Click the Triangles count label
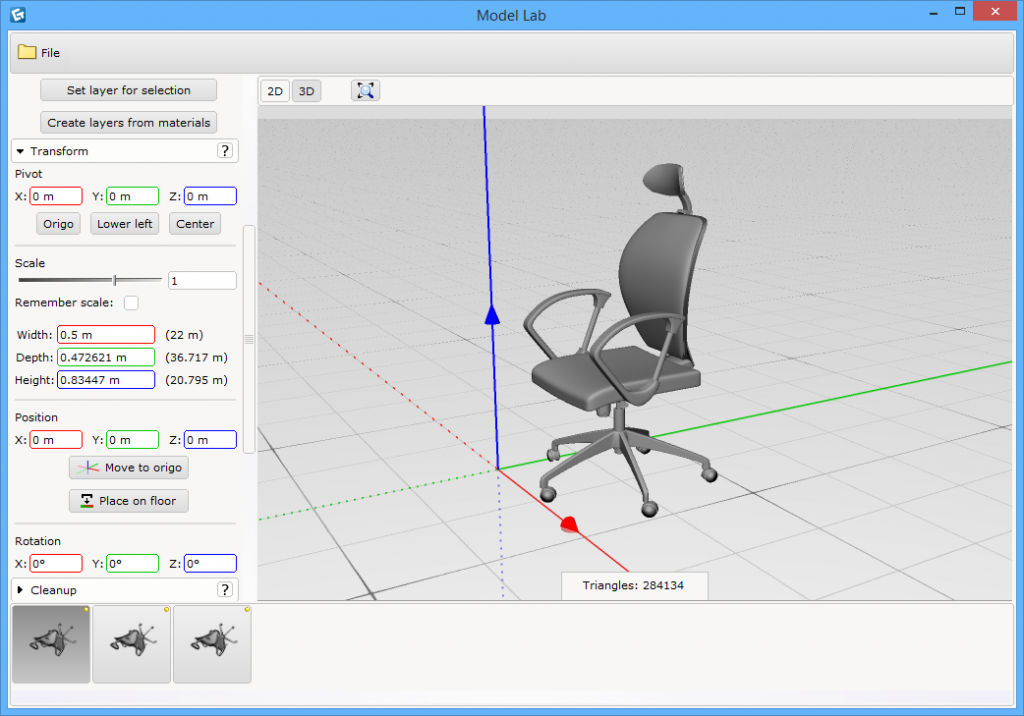 [x=634, y=585]
